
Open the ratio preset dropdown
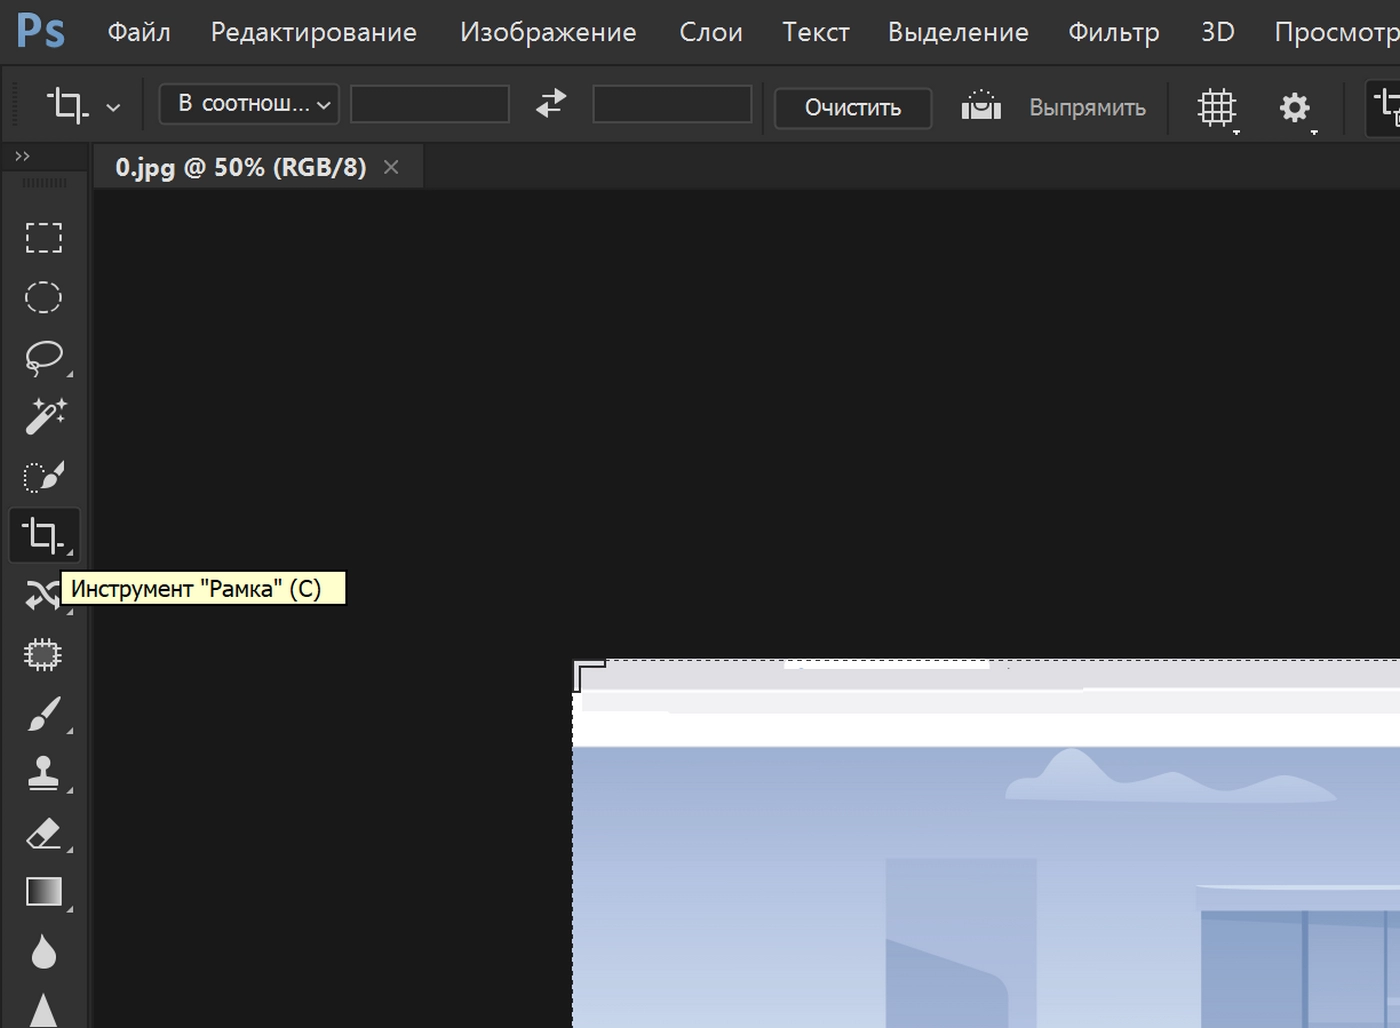coord(249,104)
